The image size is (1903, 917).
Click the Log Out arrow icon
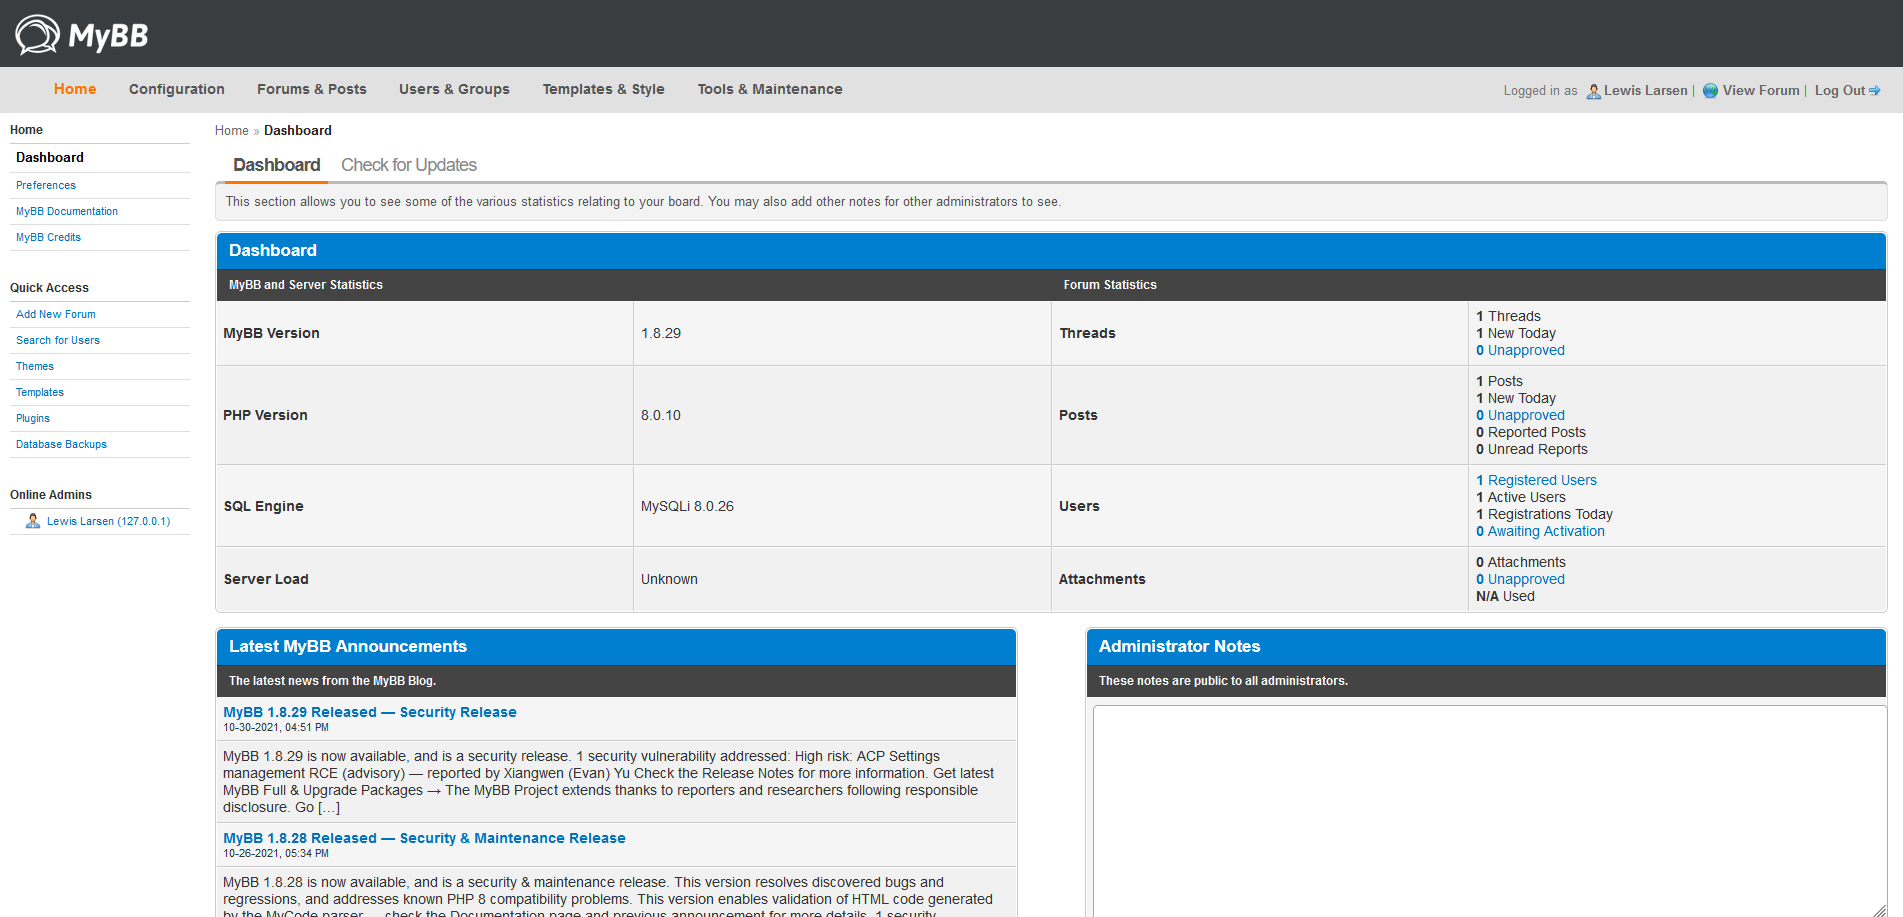[1874, 91]
